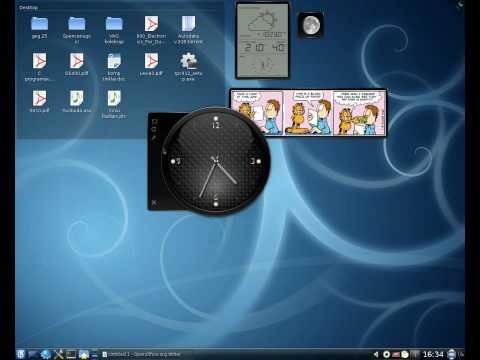Click the pink flag tray icon
This screenshot has width=480, height=360.
pyautogui.click(x=396, y=354)
